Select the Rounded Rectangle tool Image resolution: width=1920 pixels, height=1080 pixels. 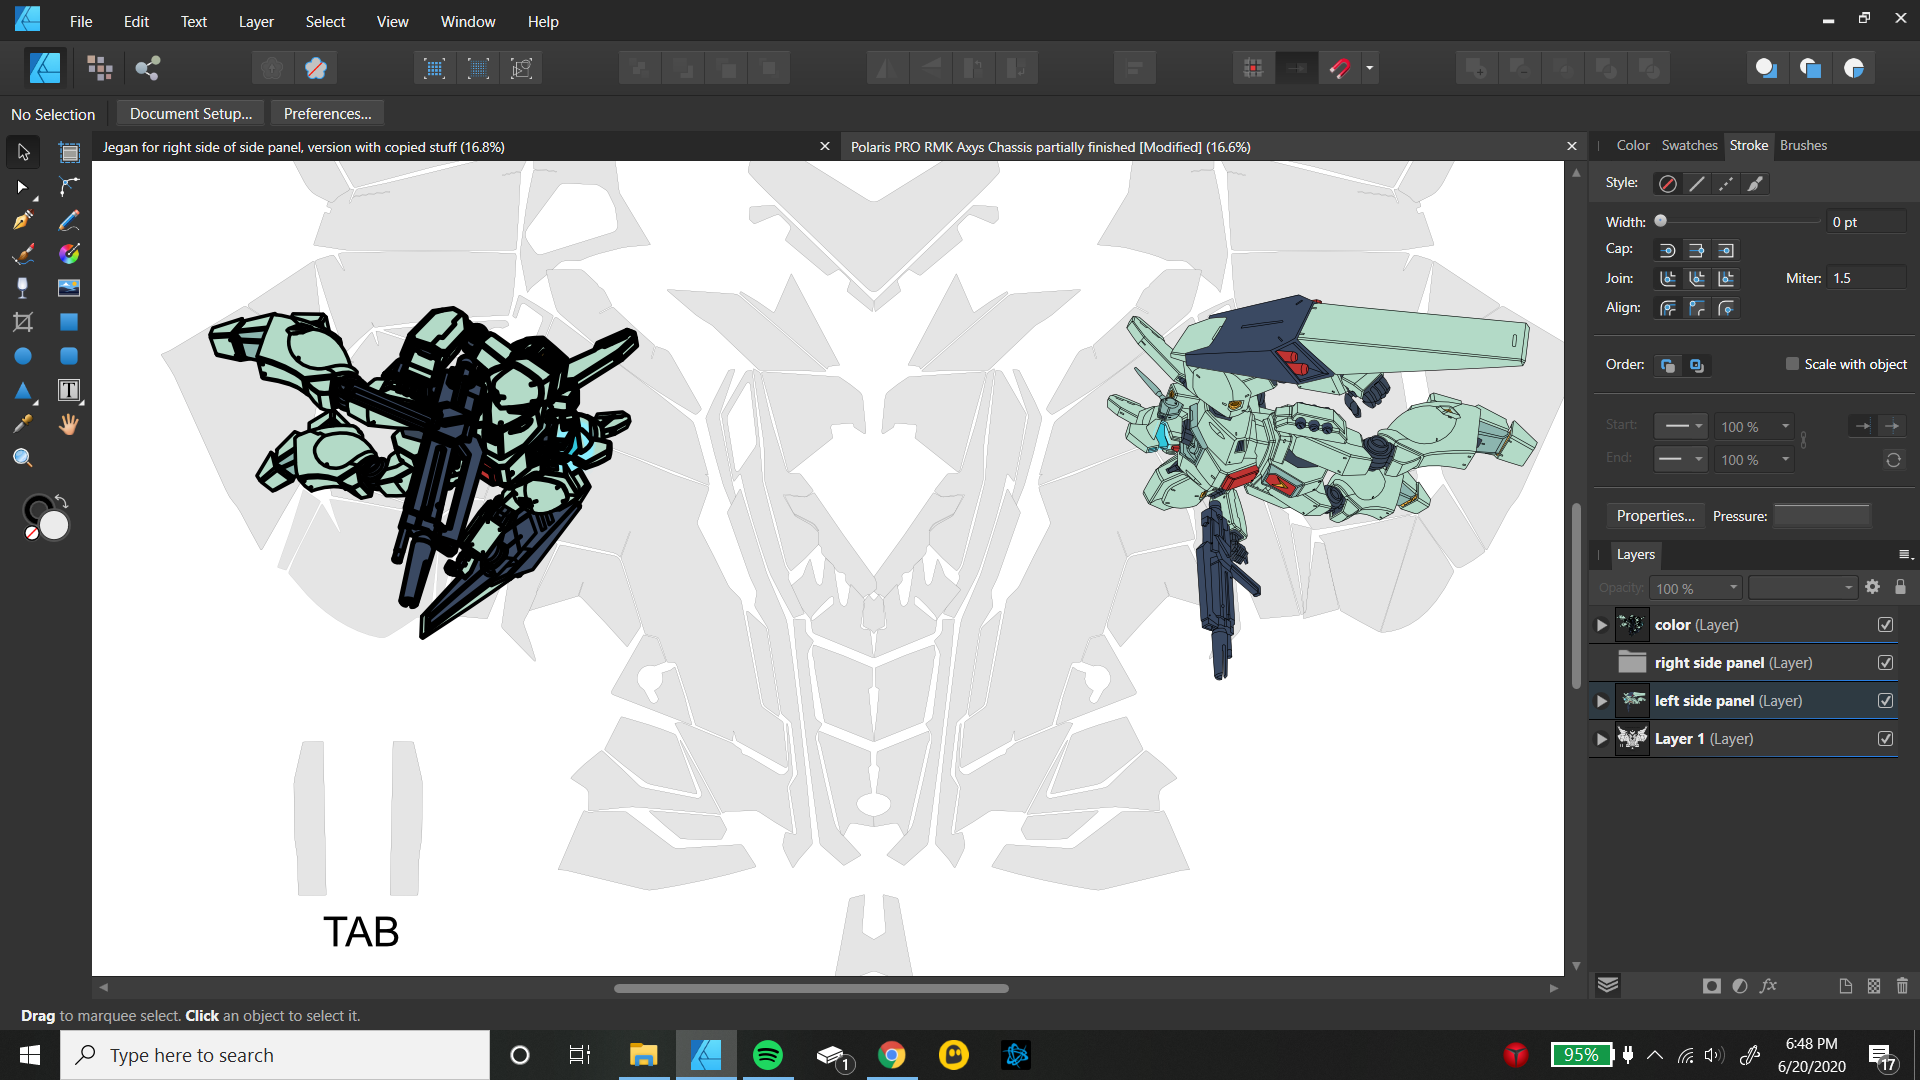69,356
